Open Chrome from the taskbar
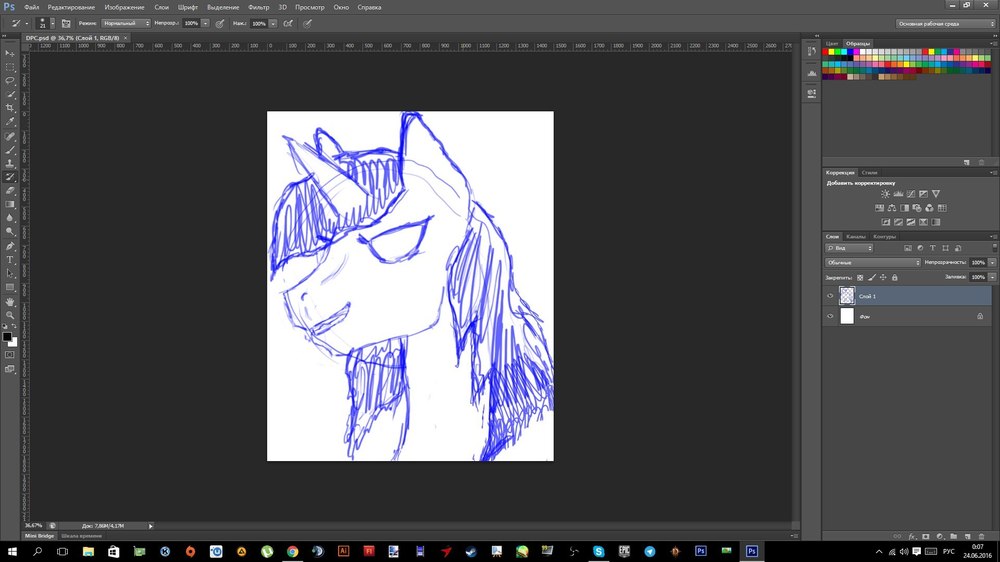The width and height of the screenshot is (1000, 562). point(292,552)
